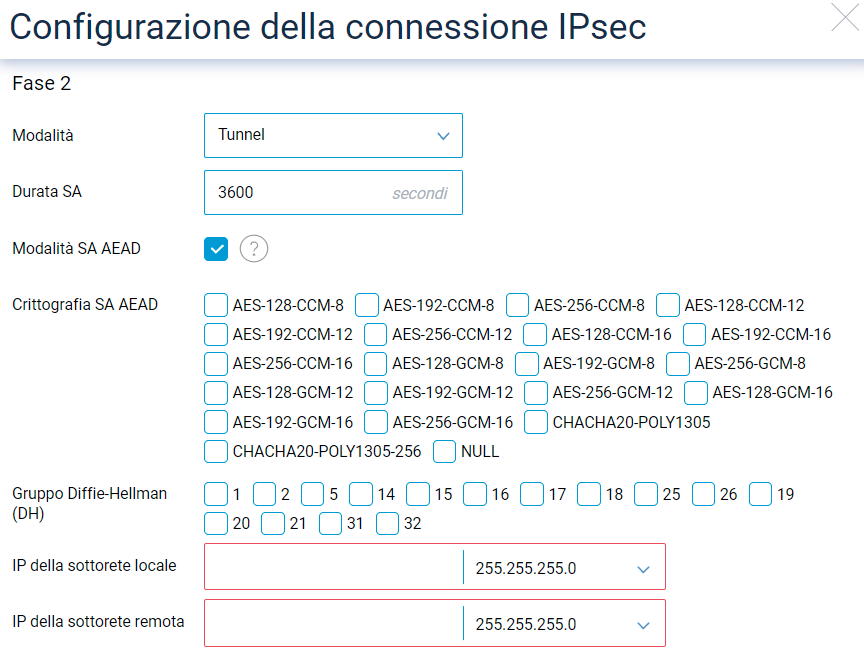This screenshot has width=864, height=669.
Task: Select Diffie-Hellman group 1 checkbox
Action: [x=216, y=494]
